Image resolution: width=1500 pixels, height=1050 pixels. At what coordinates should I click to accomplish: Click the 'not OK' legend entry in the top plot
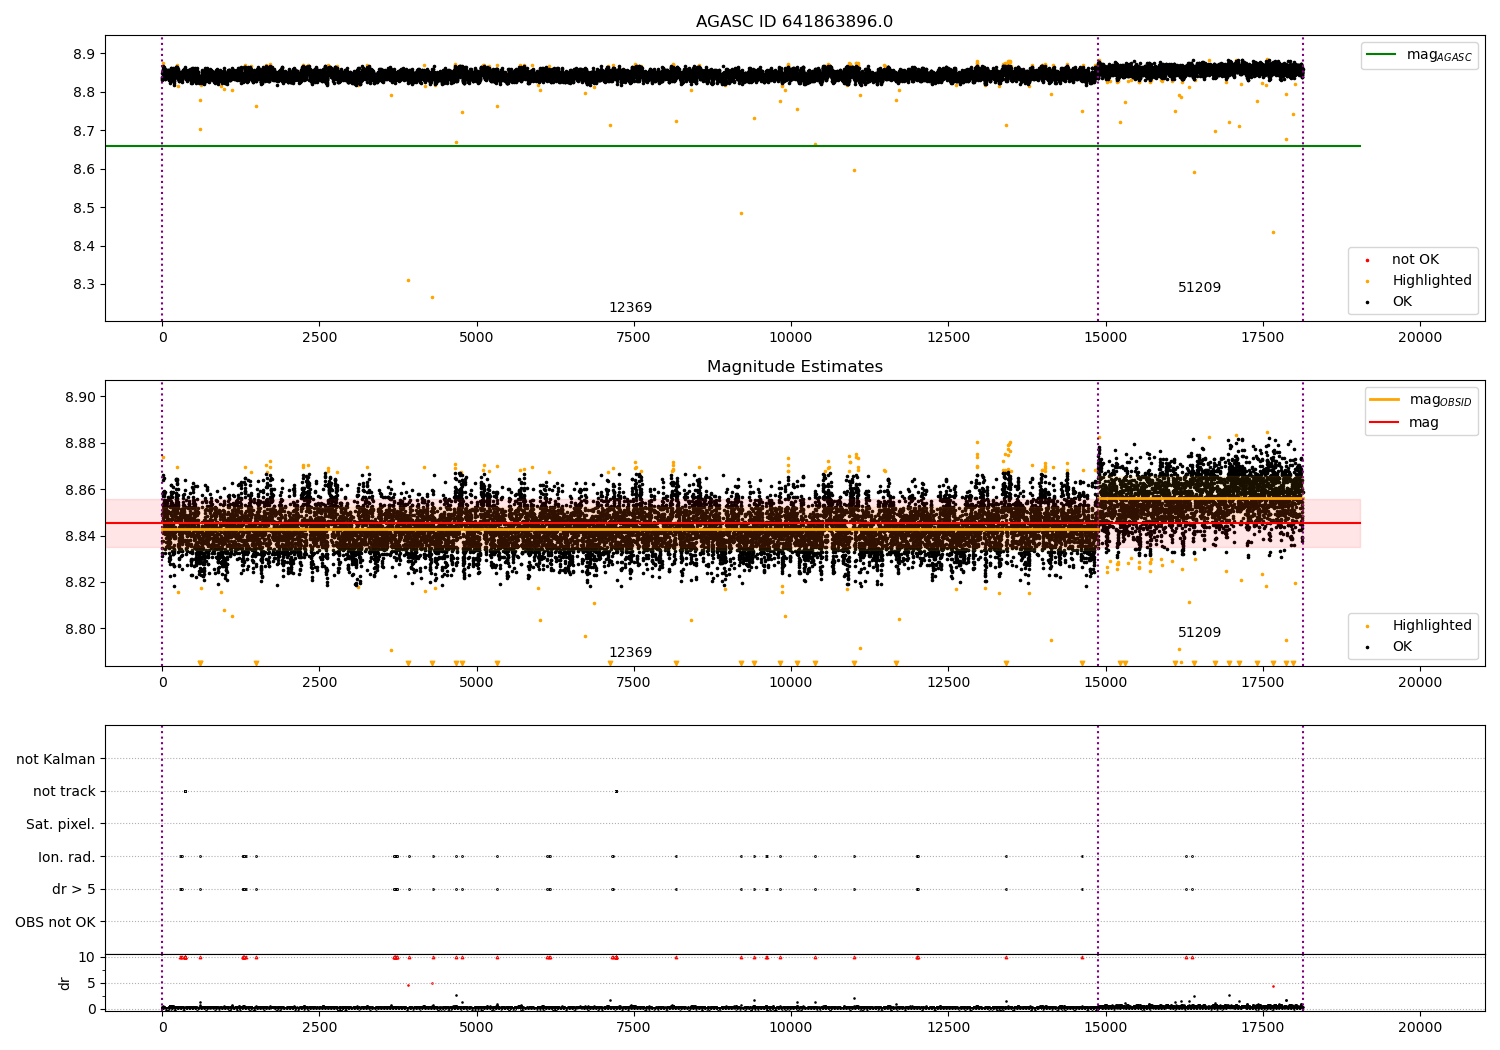click(1414, 260)
